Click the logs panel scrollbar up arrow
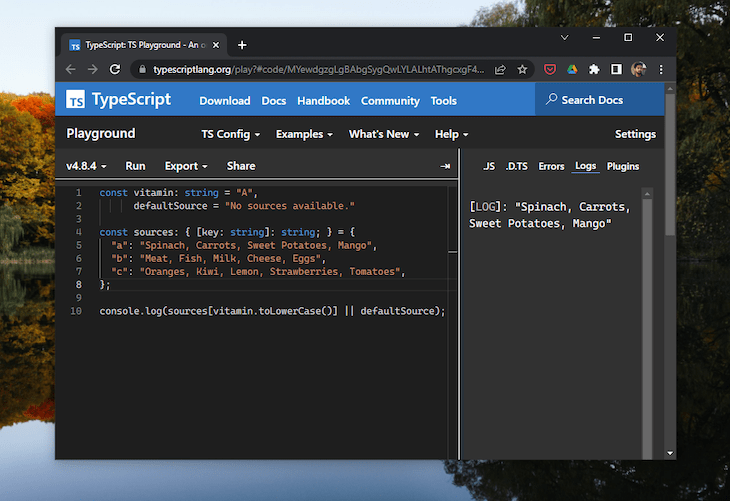This screenshot has height=501, width=730. point(647,194)
